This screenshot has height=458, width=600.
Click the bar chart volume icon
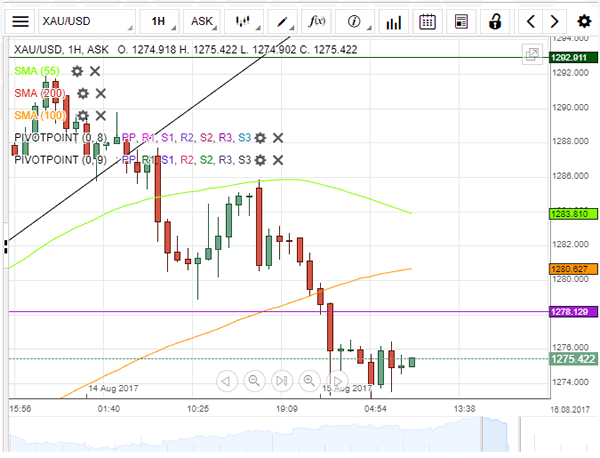pyautogui.click(x=394, y=21)
